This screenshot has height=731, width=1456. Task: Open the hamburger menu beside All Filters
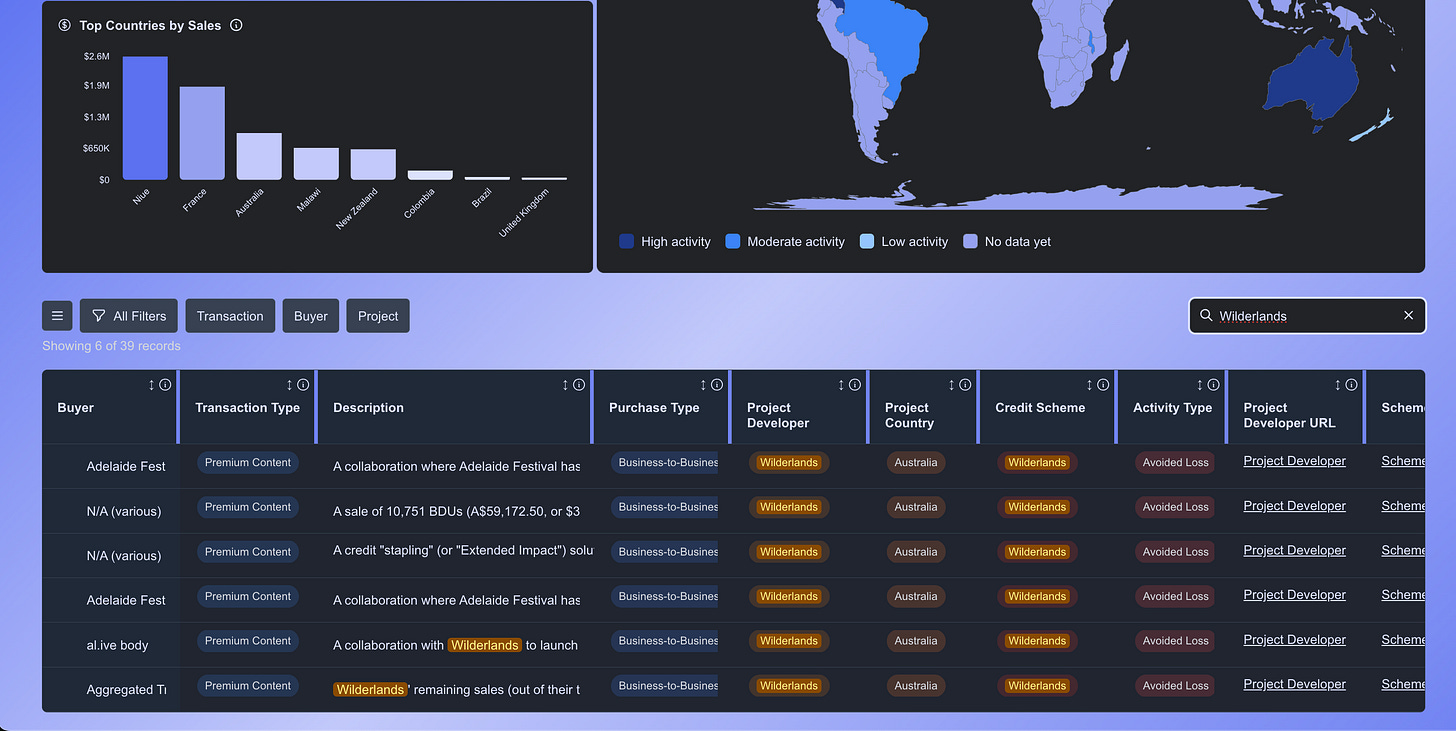click(57, 316)
